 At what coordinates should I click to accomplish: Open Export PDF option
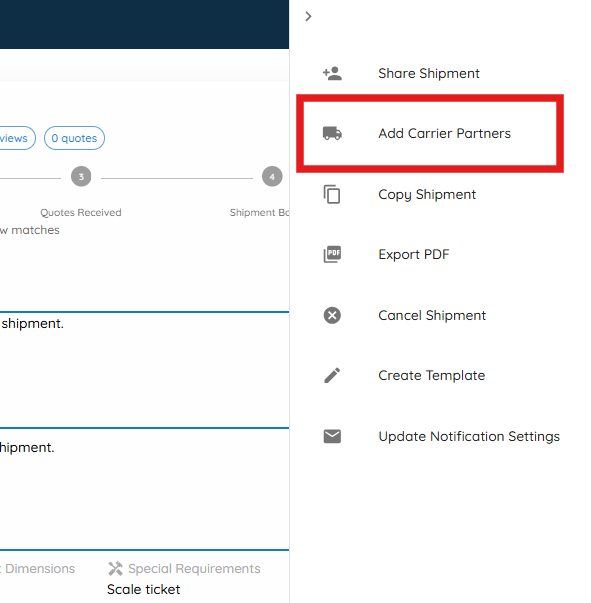[x=414, y=254]
